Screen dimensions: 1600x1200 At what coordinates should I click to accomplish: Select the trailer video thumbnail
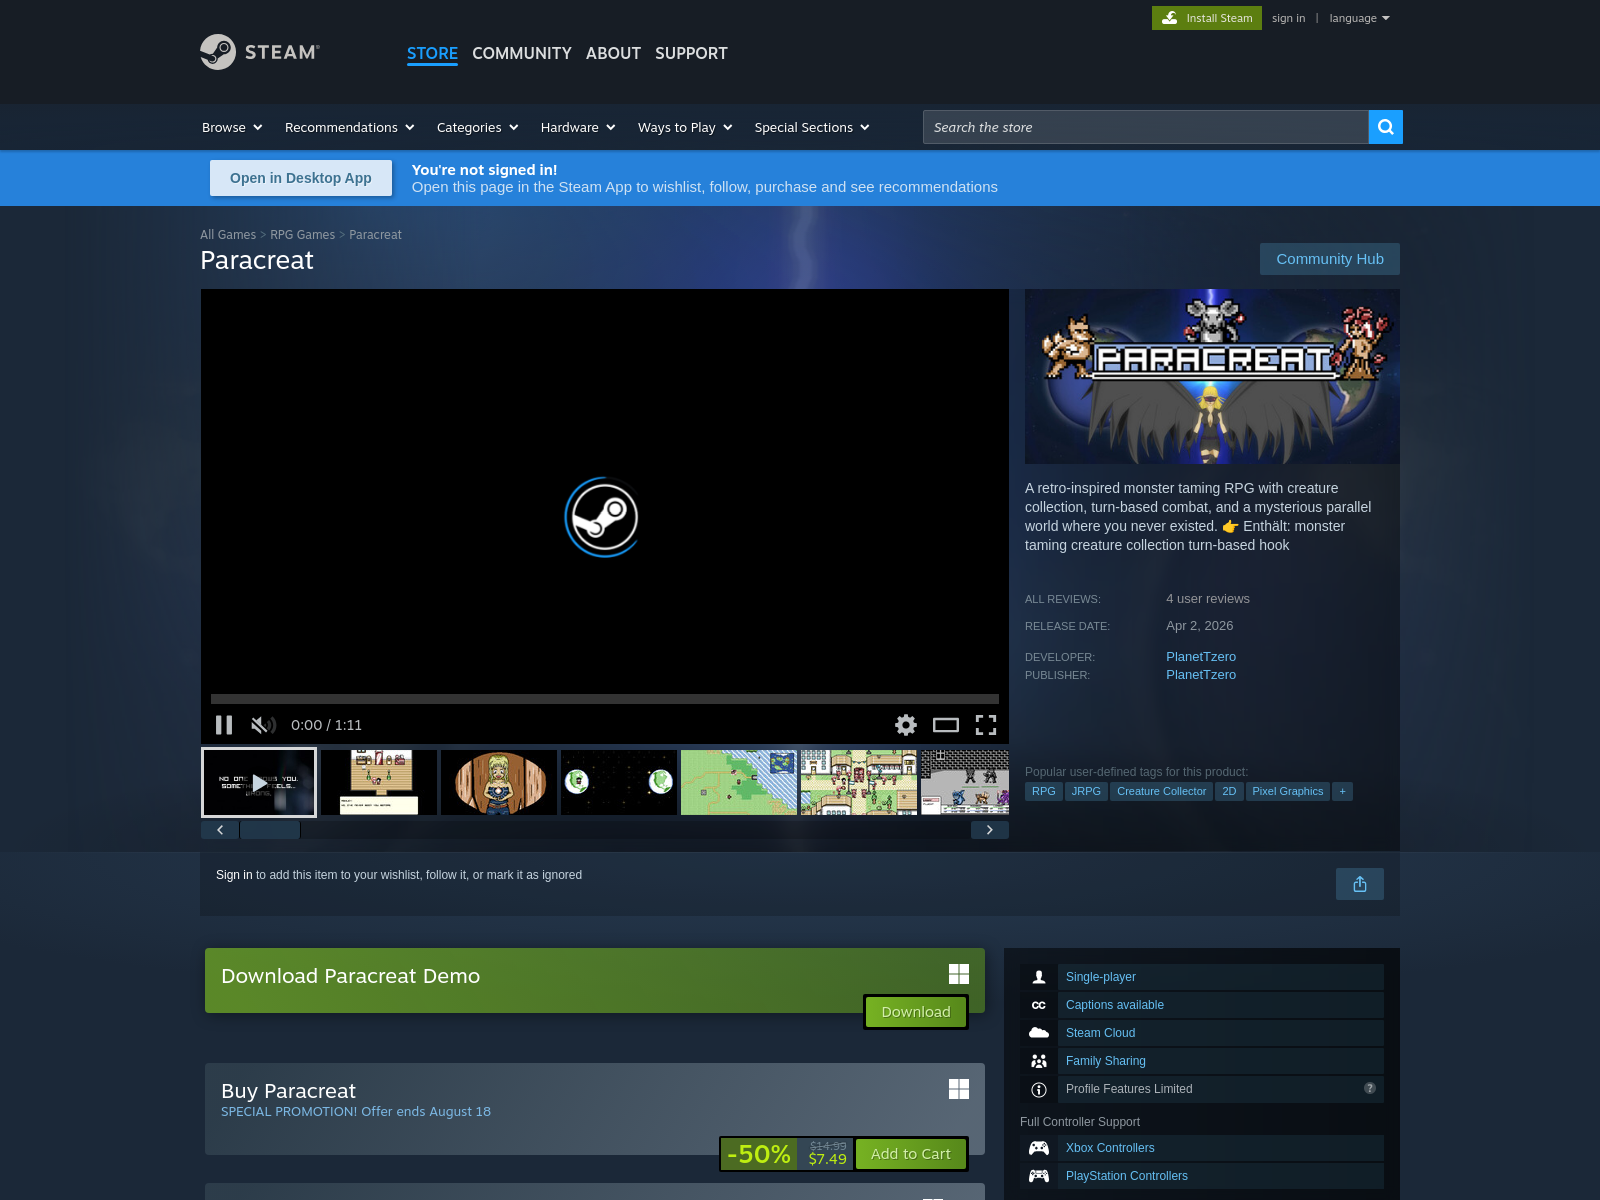coord(259,782)
